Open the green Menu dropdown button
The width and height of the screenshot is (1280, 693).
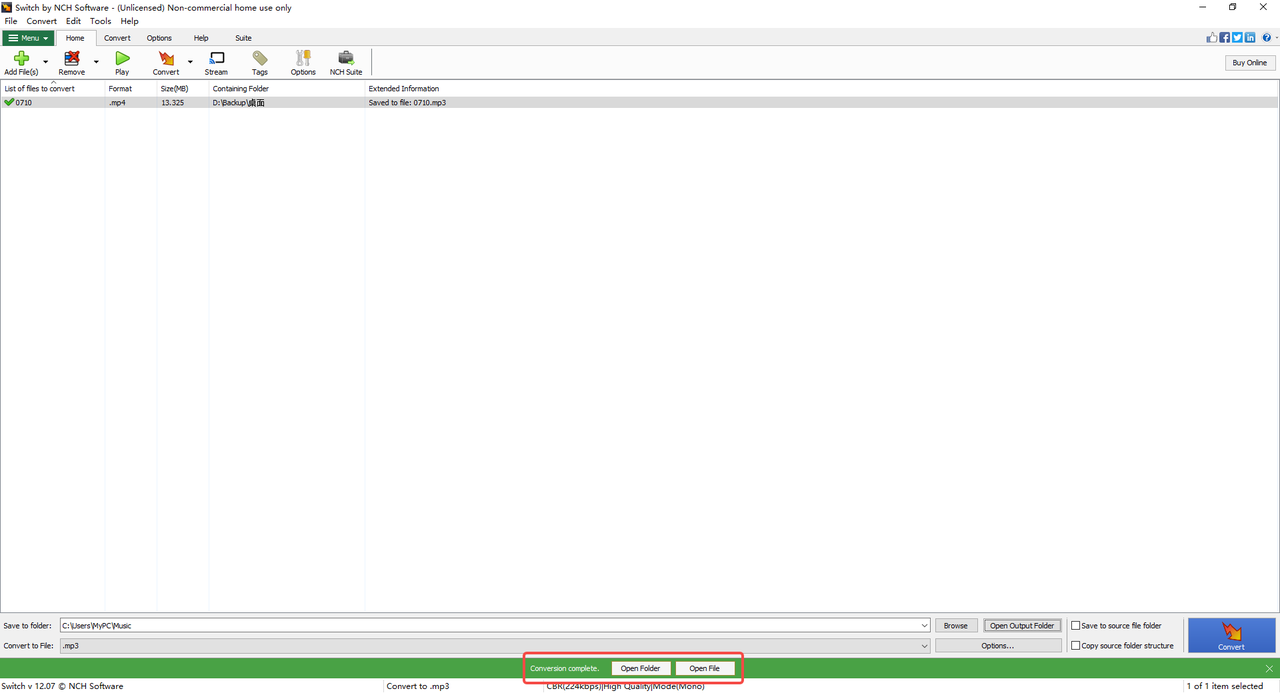pyautogui.click(x=28, y=38)
